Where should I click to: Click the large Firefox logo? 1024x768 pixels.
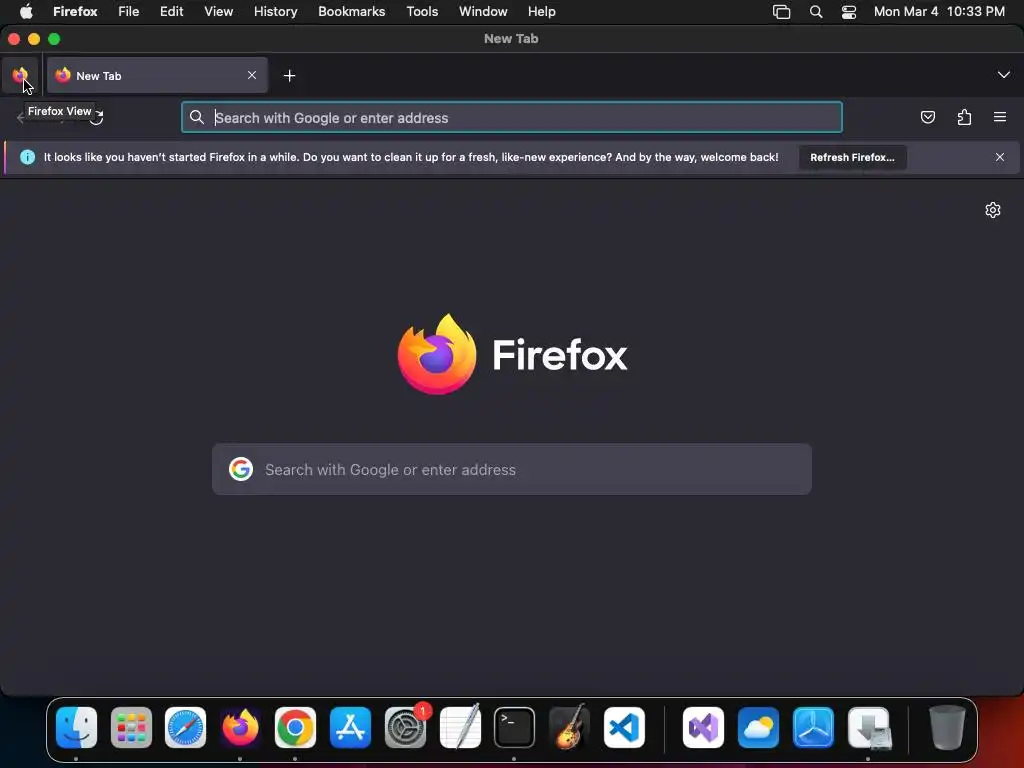coord(437,355)
